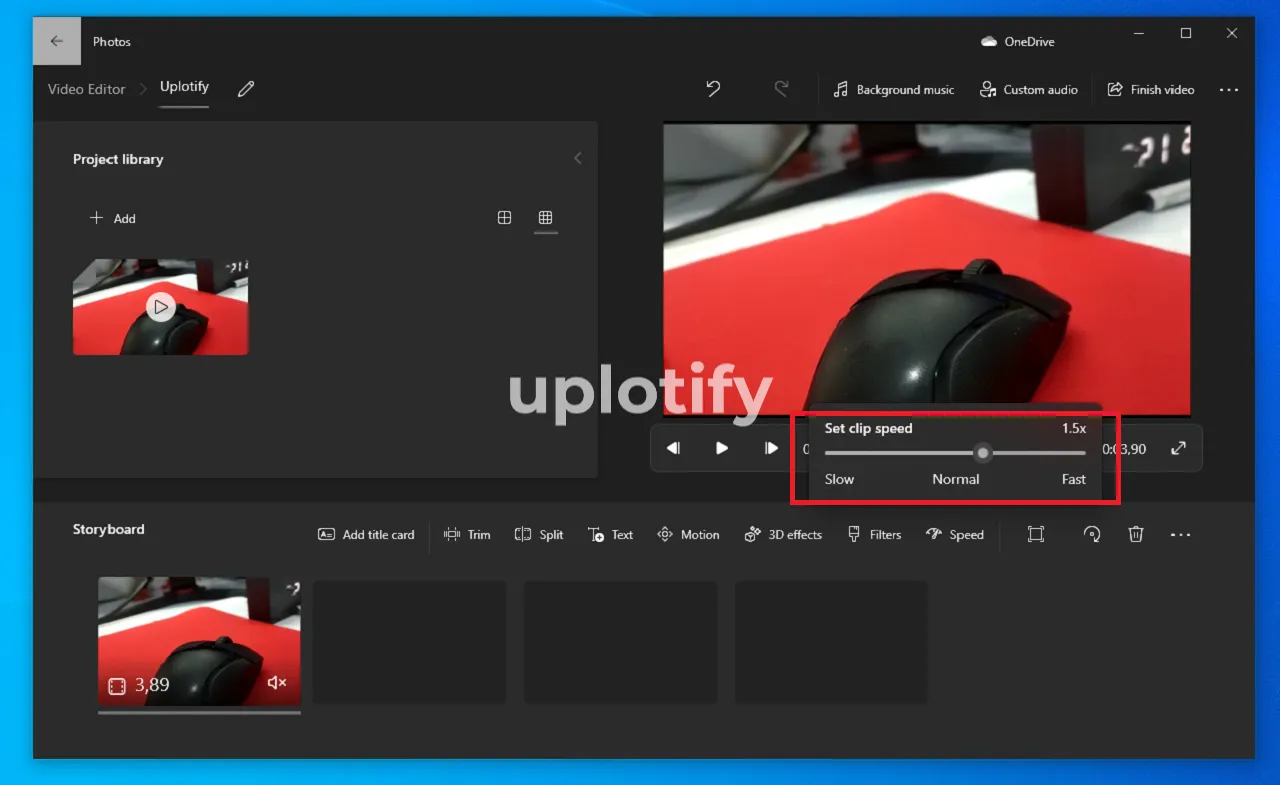The image size is (1280, 785).
Task: Click the Project library heading
Action: pos(118,159)
